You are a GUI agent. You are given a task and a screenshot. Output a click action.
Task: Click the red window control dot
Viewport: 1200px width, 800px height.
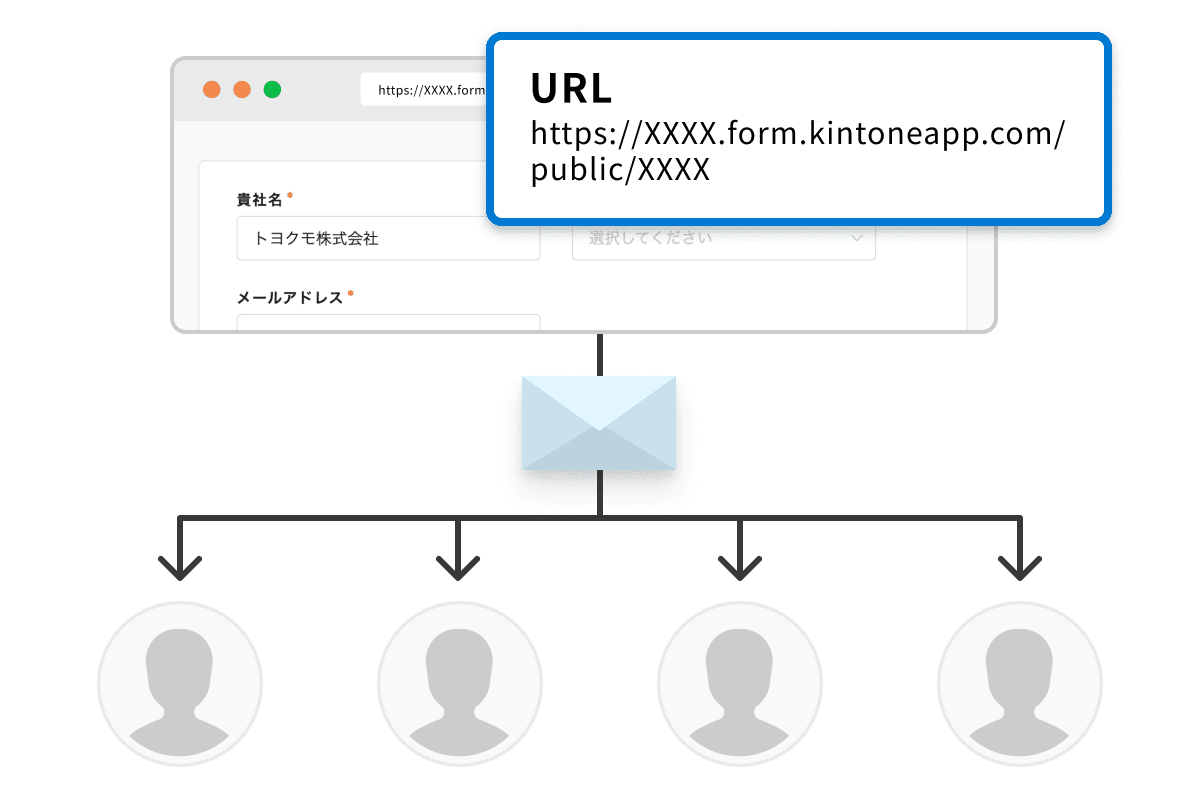(211, 88)
